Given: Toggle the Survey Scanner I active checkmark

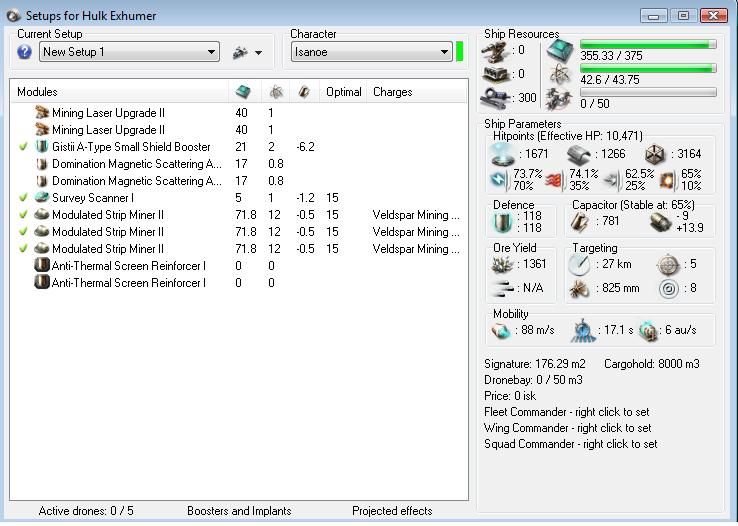Looking at the screenshot, I should point(23,198).
